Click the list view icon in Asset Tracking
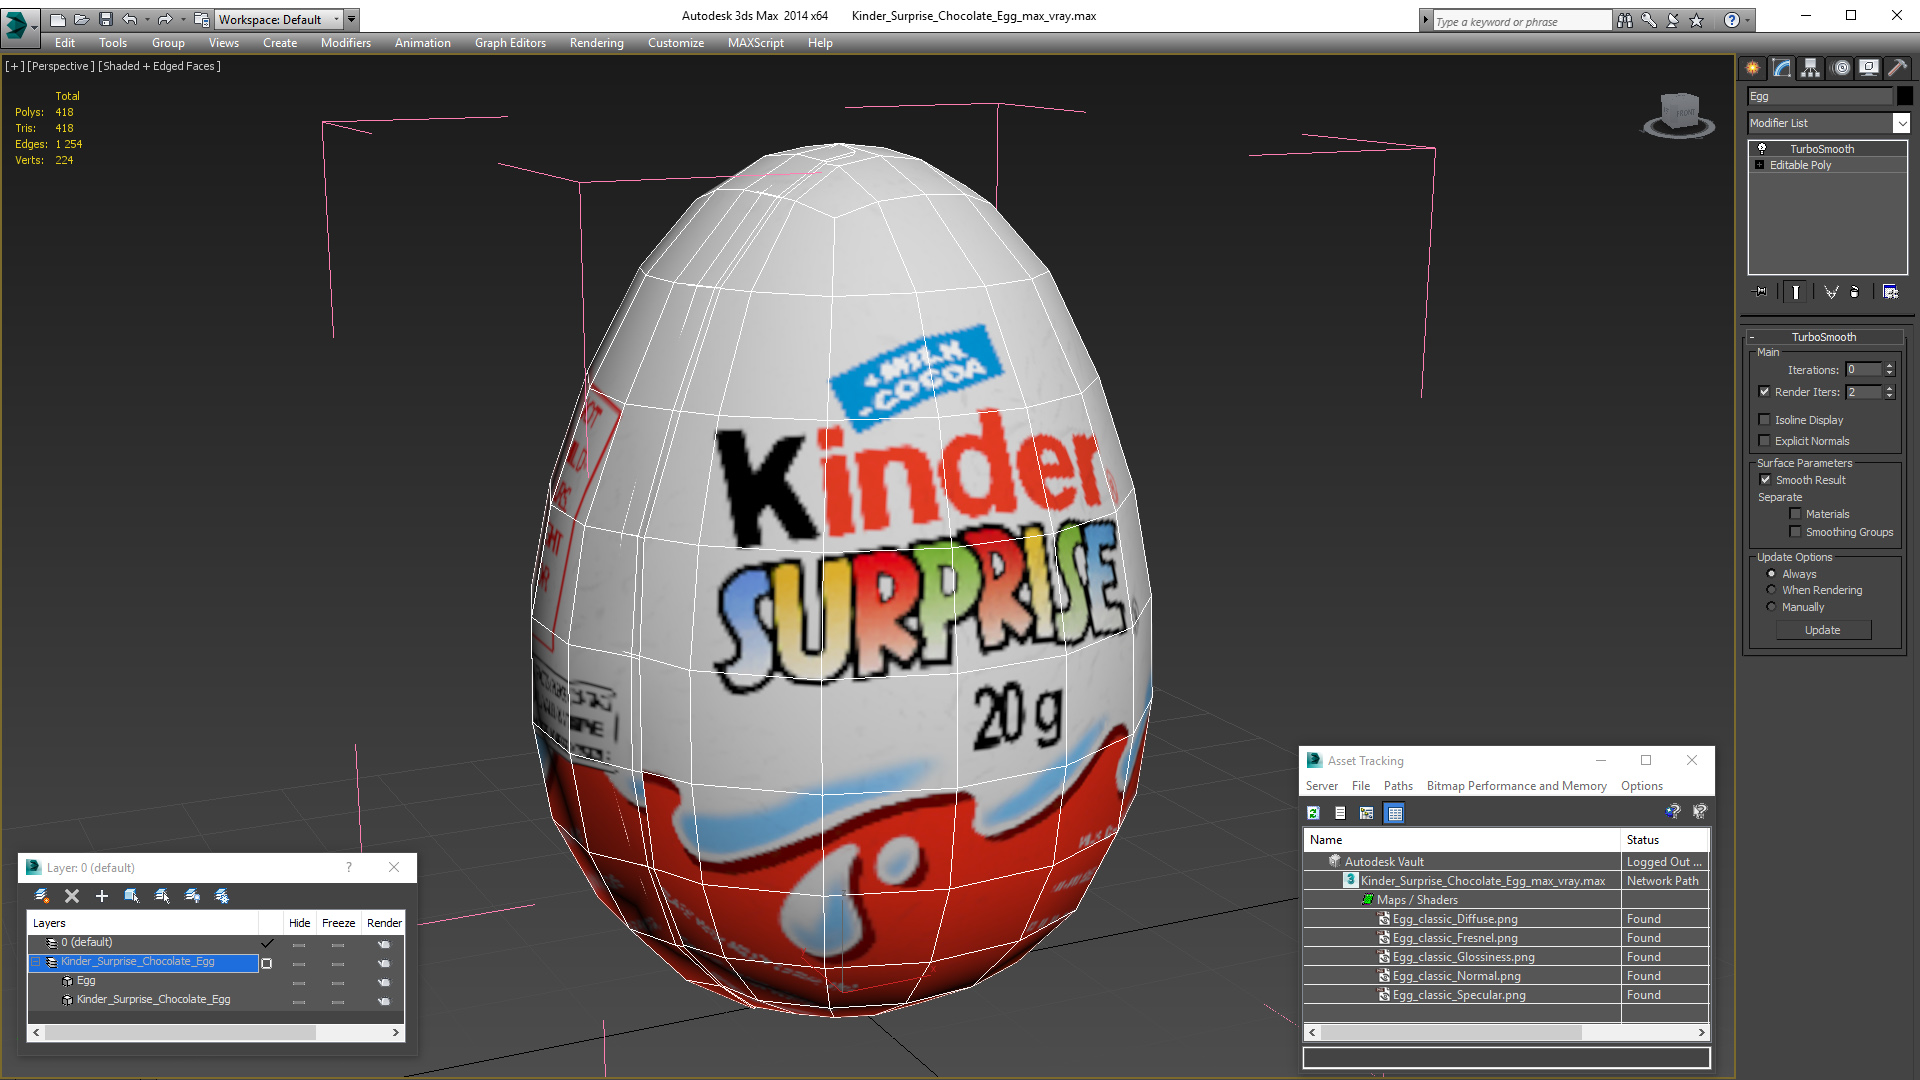 (1340, 813)
